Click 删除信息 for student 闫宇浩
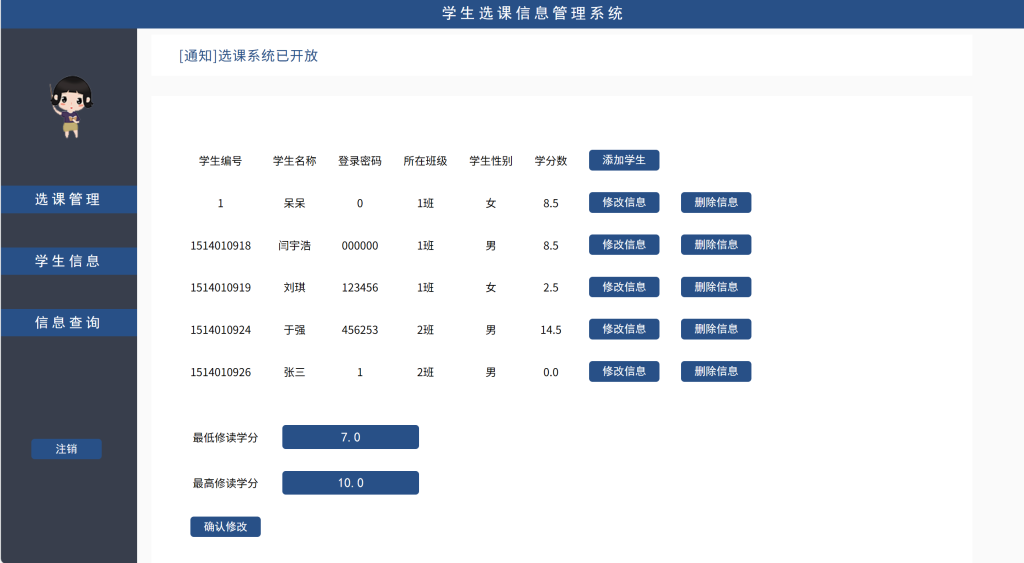 [716, 245]
